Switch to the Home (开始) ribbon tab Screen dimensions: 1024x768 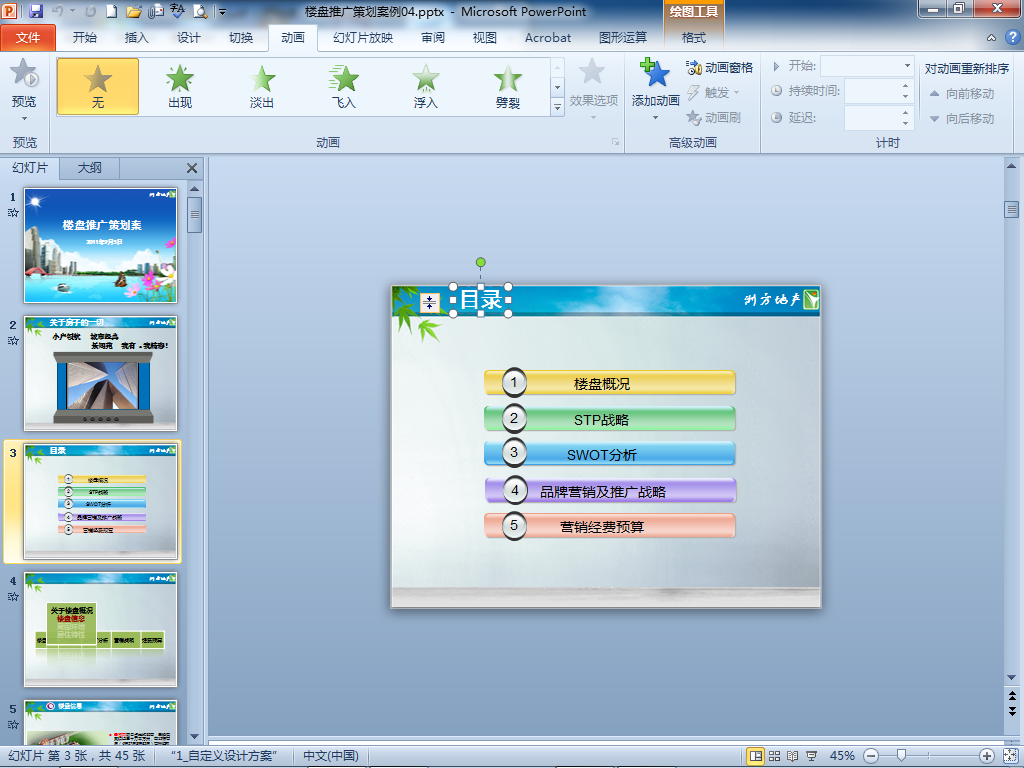point(84,37)
